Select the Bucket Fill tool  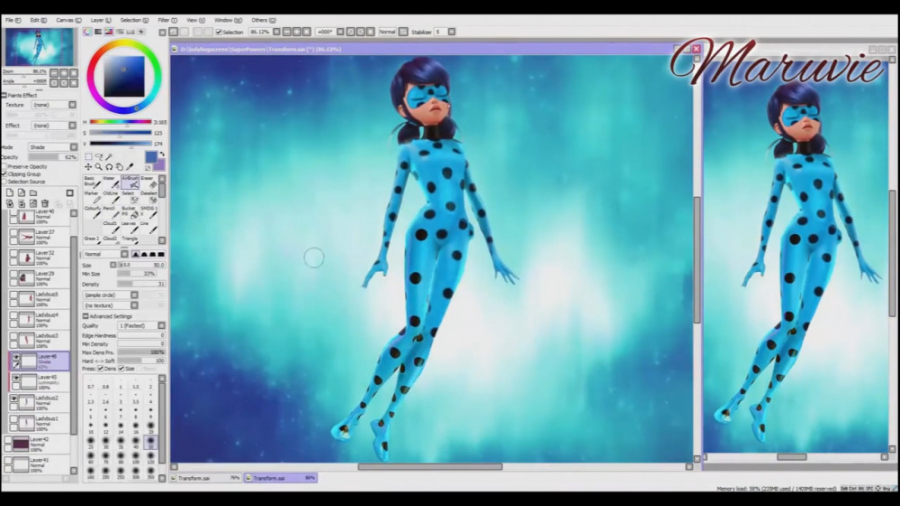click(x=131, y=212)
